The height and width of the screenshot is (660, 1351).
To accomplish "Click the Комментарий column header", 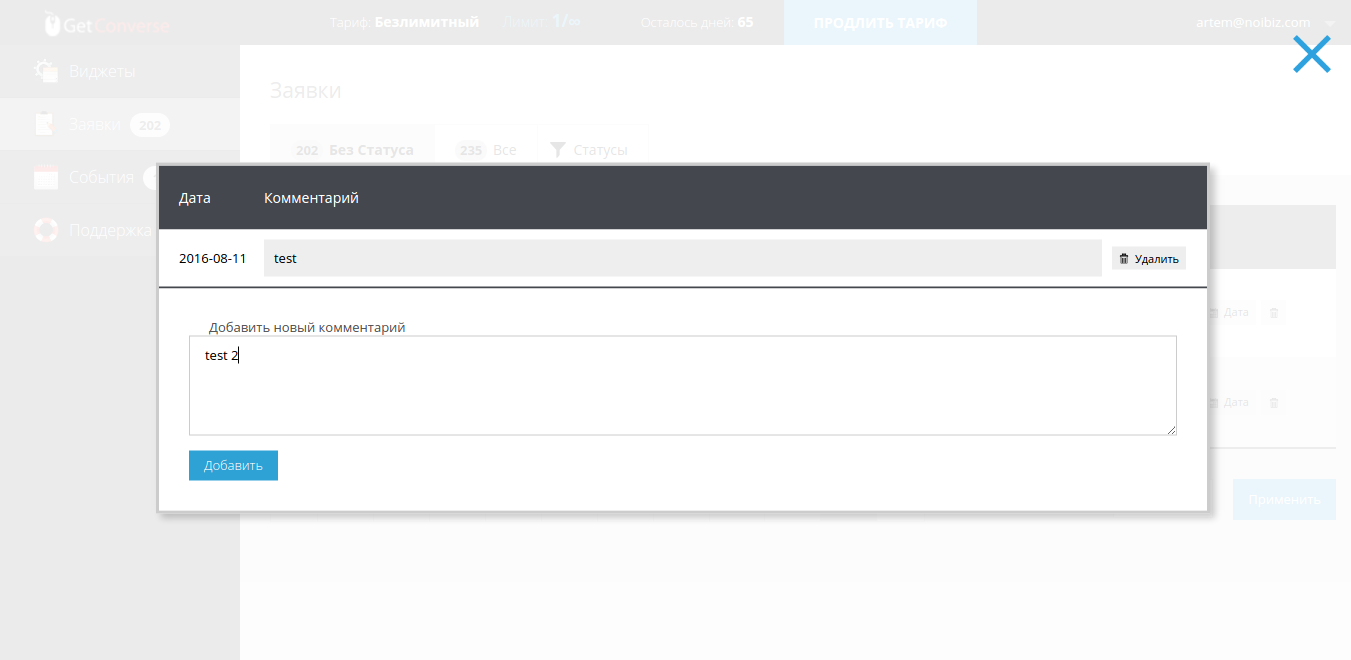I will click(311, 198).
